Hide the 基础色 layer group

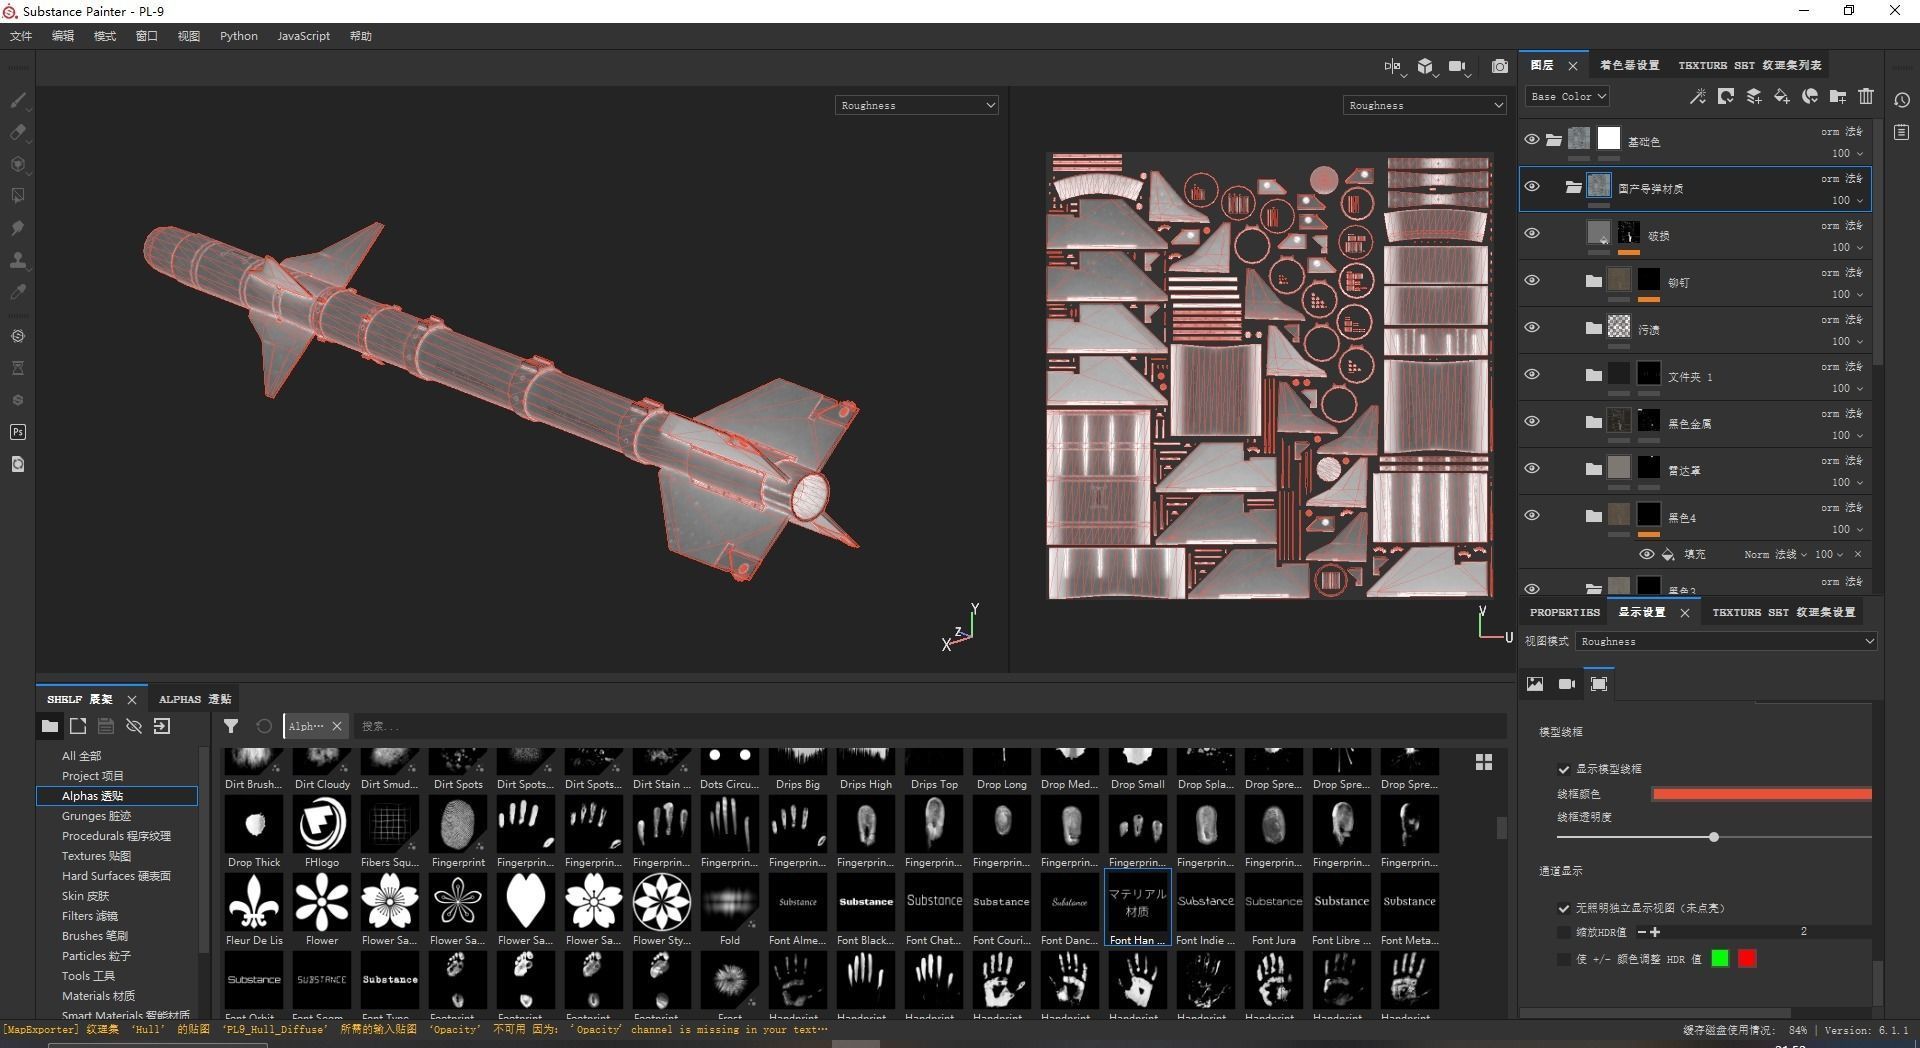(x=1532, y=140)
